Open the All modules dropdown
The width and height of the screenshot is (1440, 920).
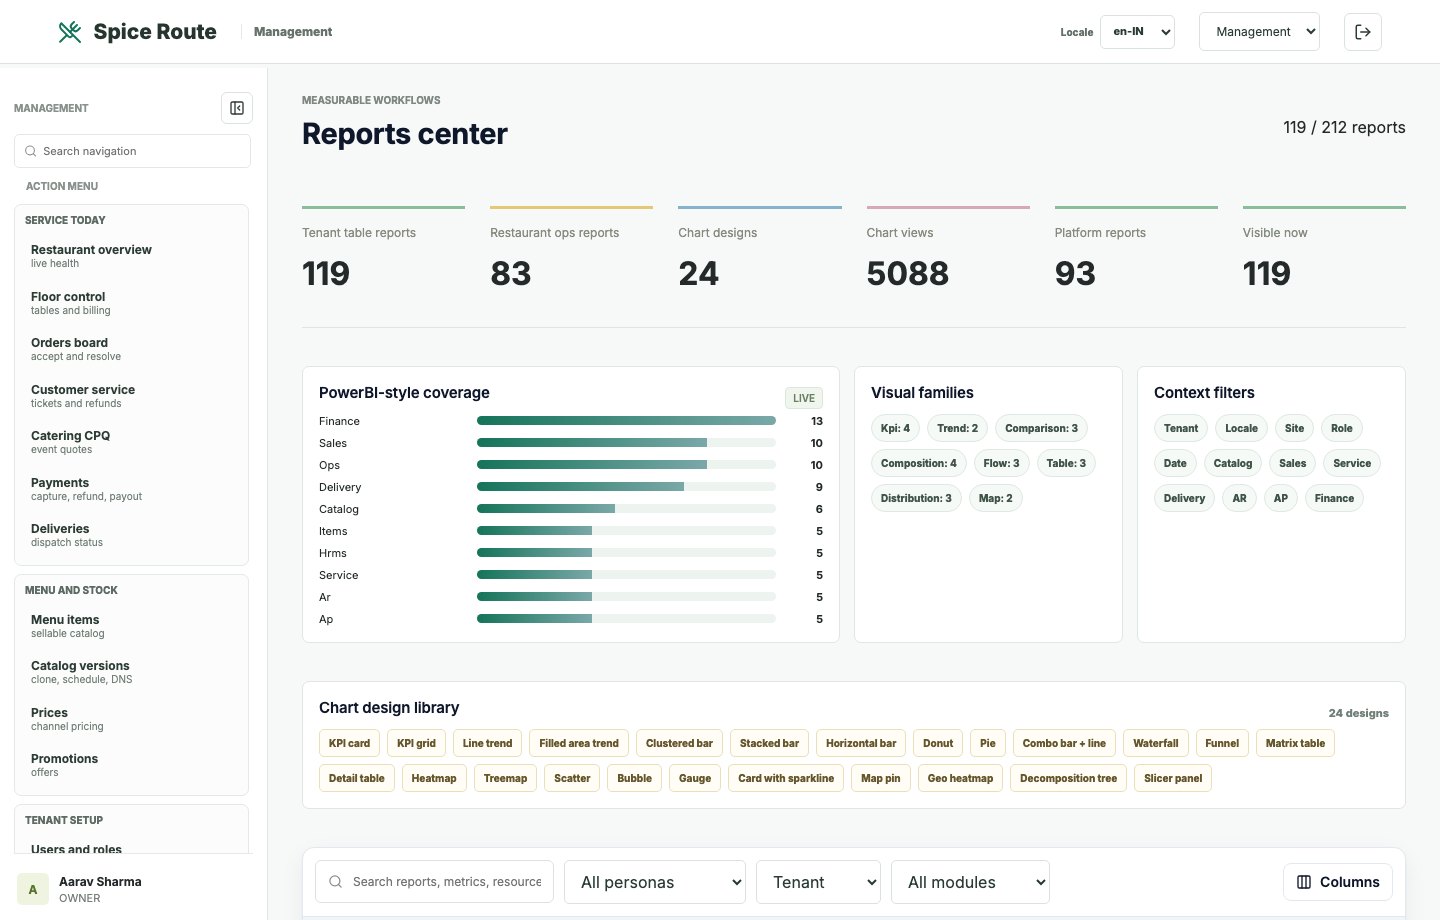pyautogui.click(x=970, y=882)
